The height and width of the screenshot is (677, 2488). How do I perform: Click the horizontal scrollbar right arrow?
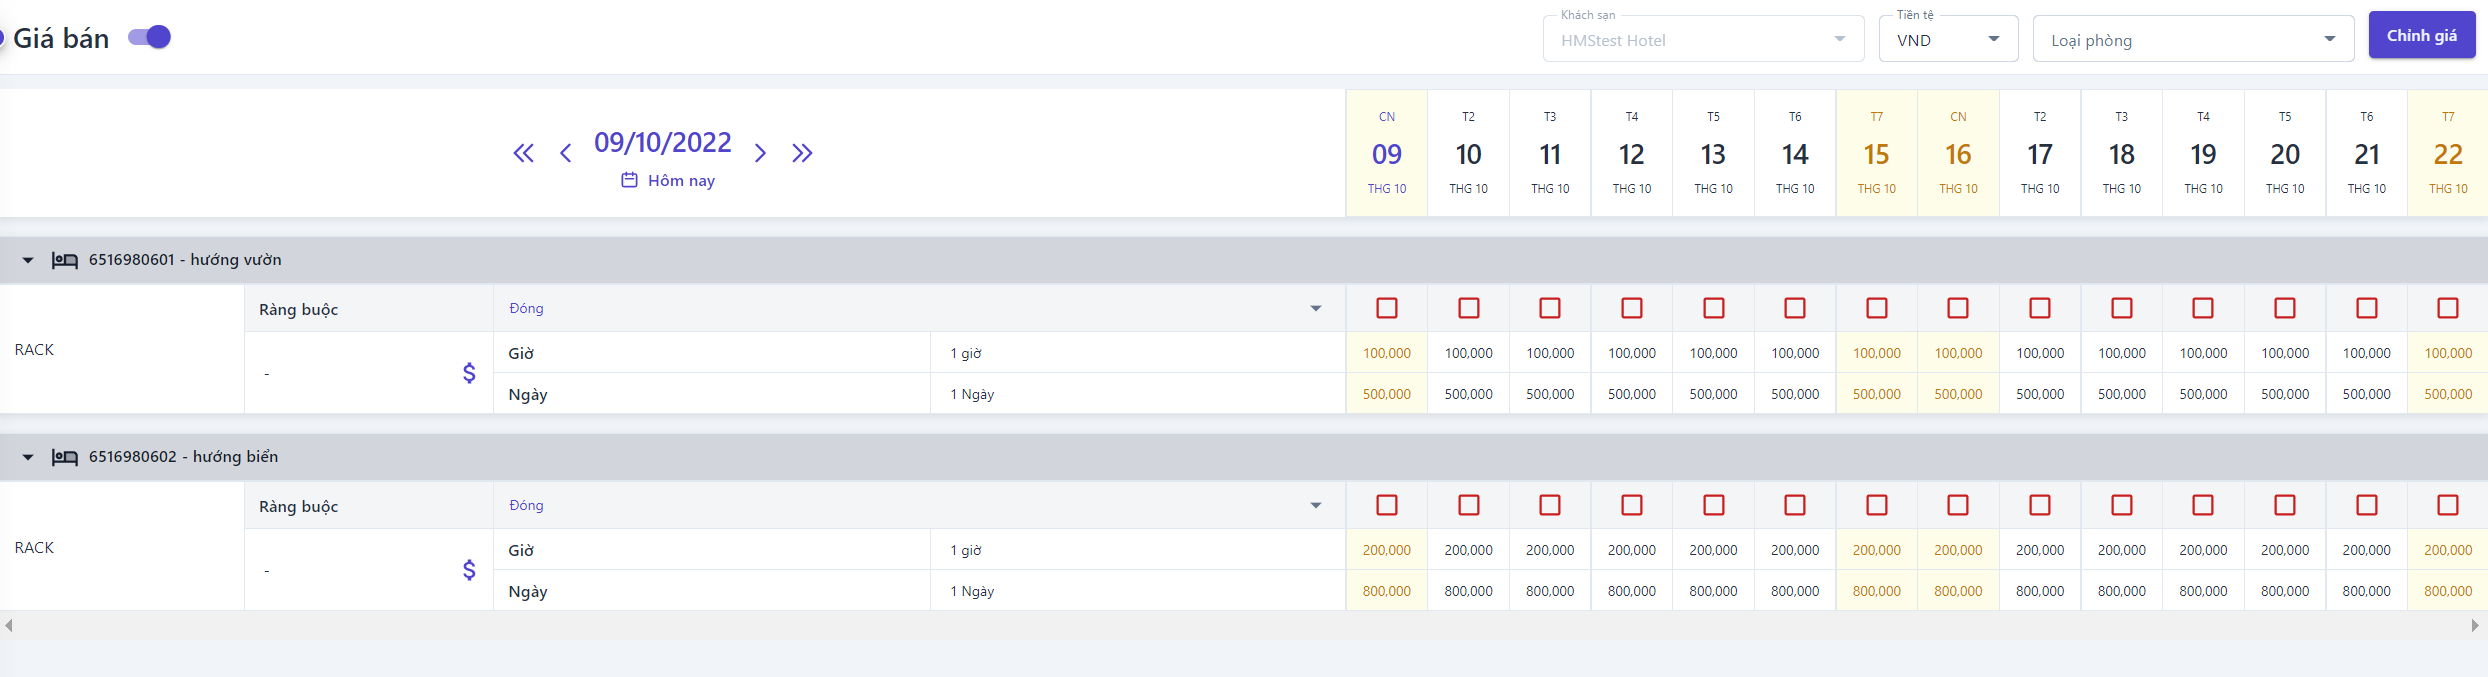pyautogui.click(x=2475, y=626)
